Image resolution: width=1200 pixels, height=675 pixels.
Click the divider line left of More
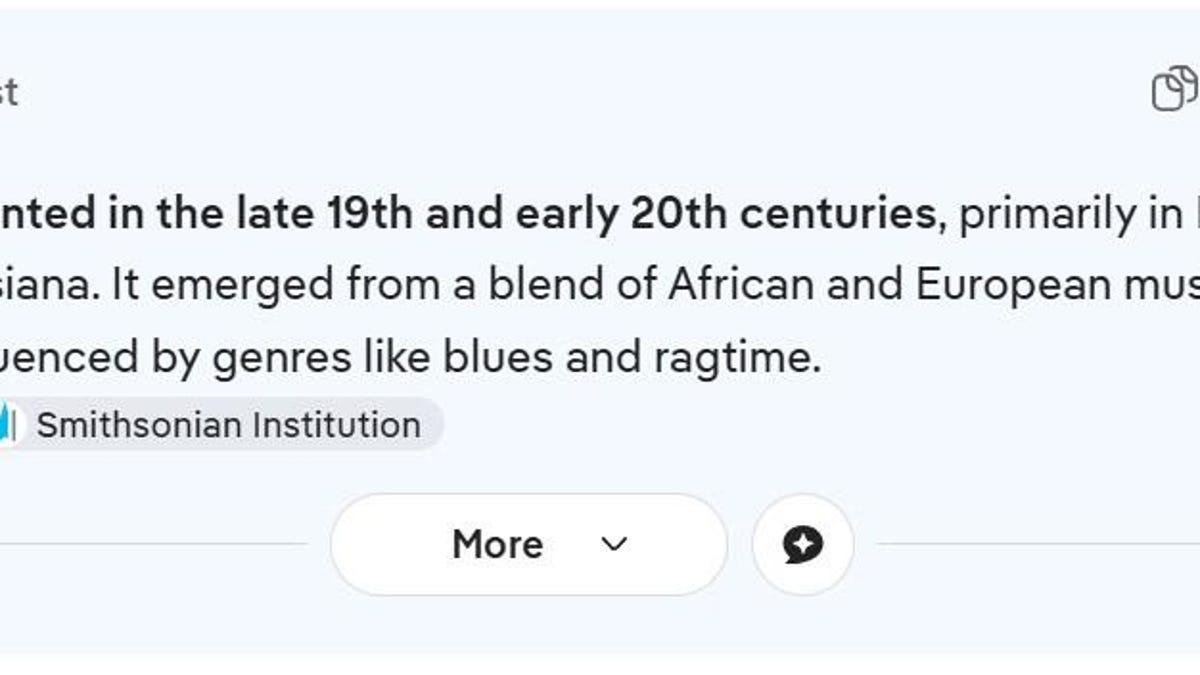point(154,545)
